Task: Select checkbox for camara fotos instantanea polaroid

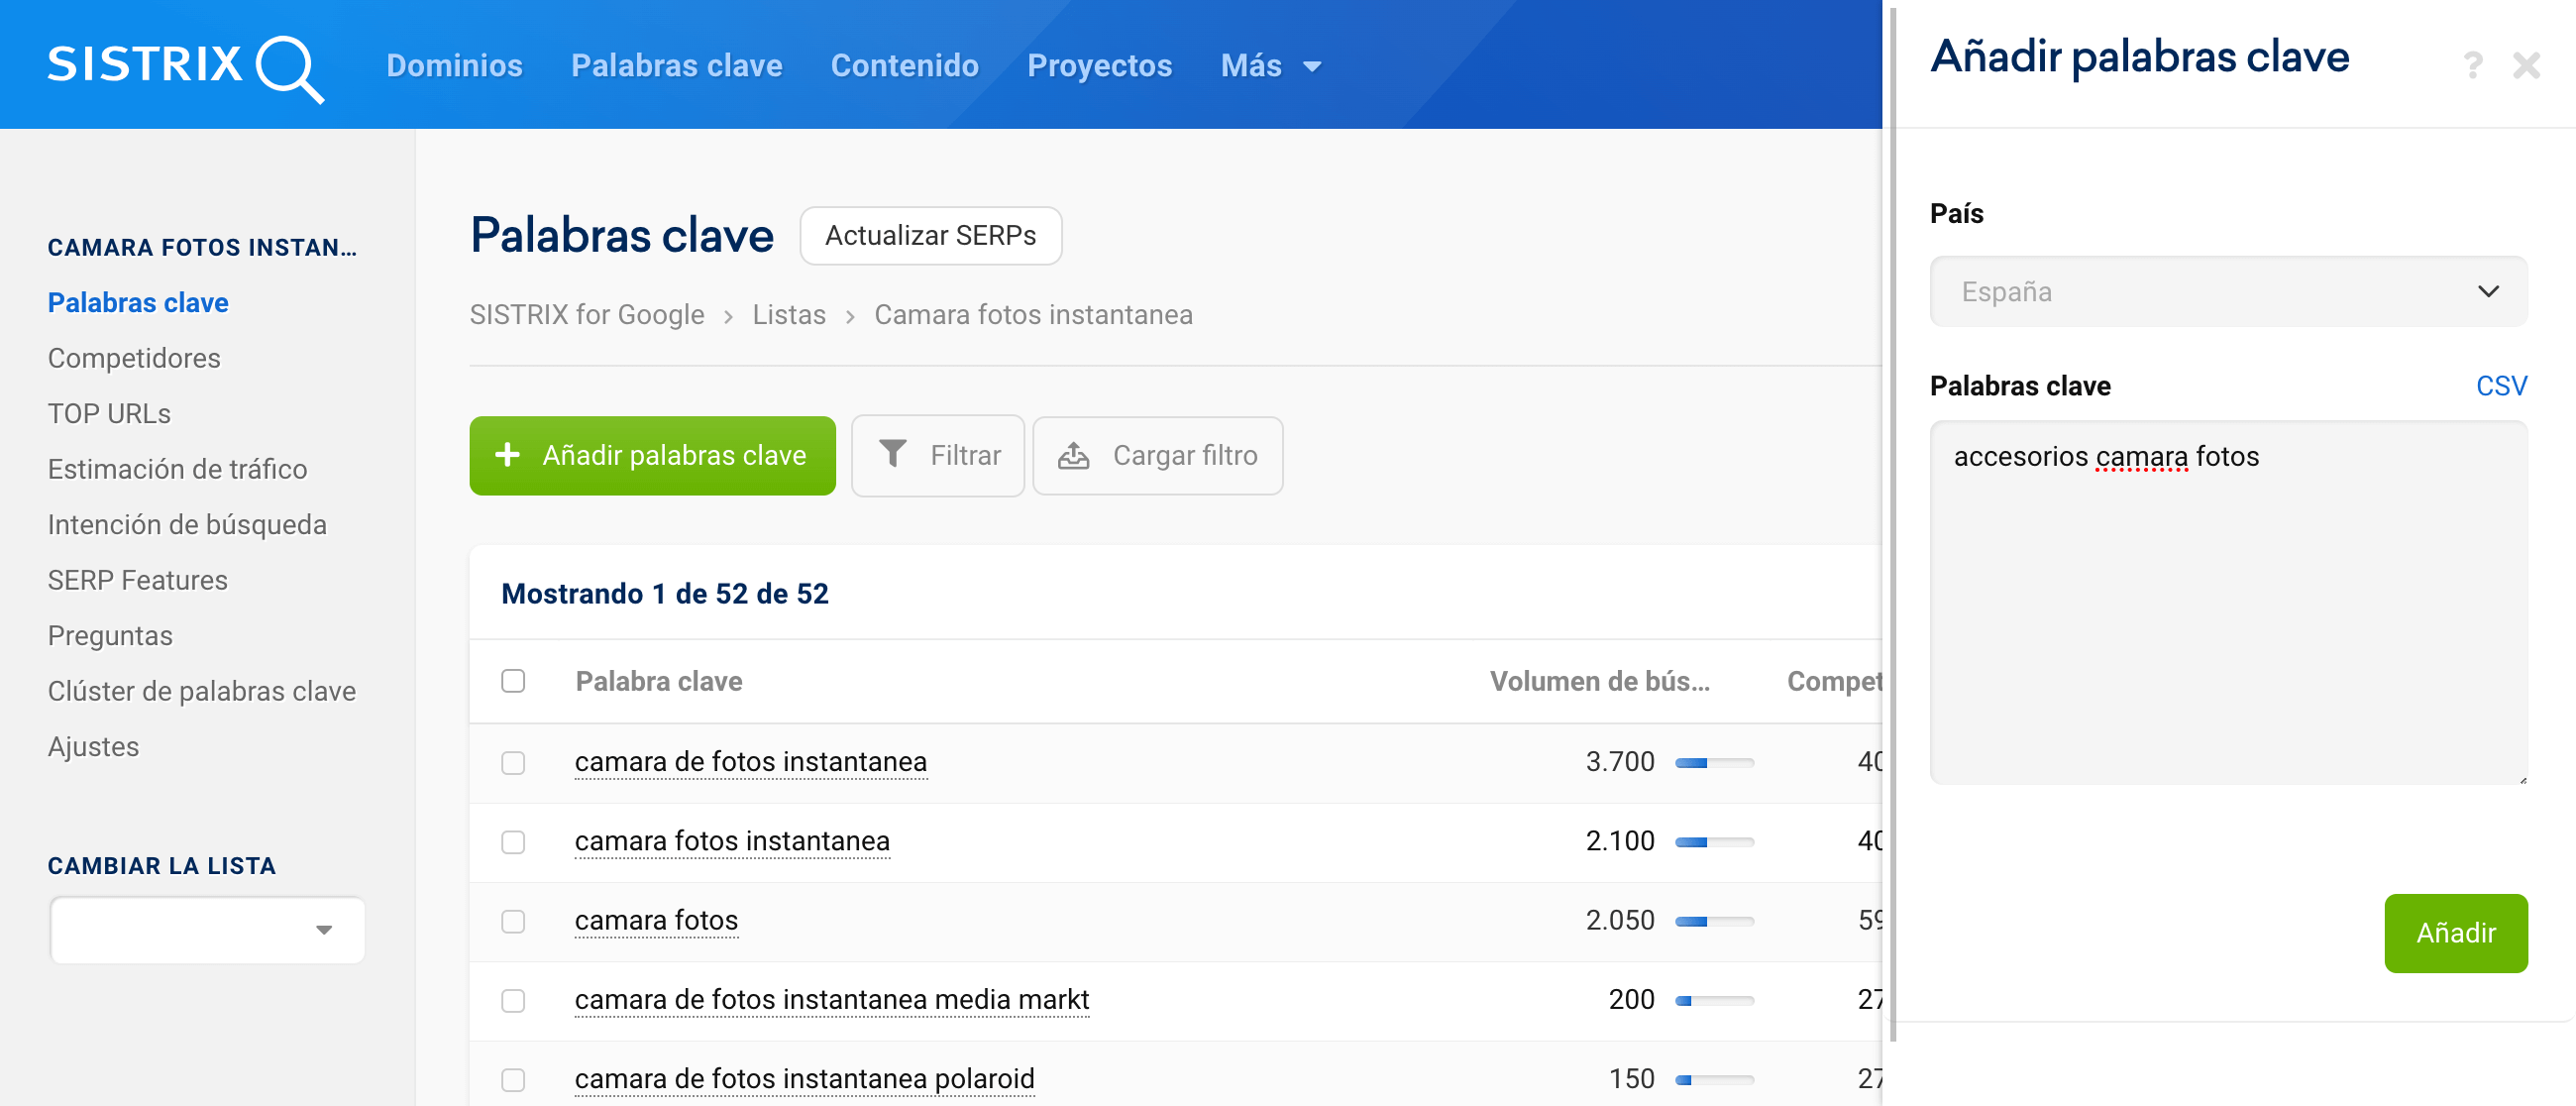Action: [x=513, y=1079]
